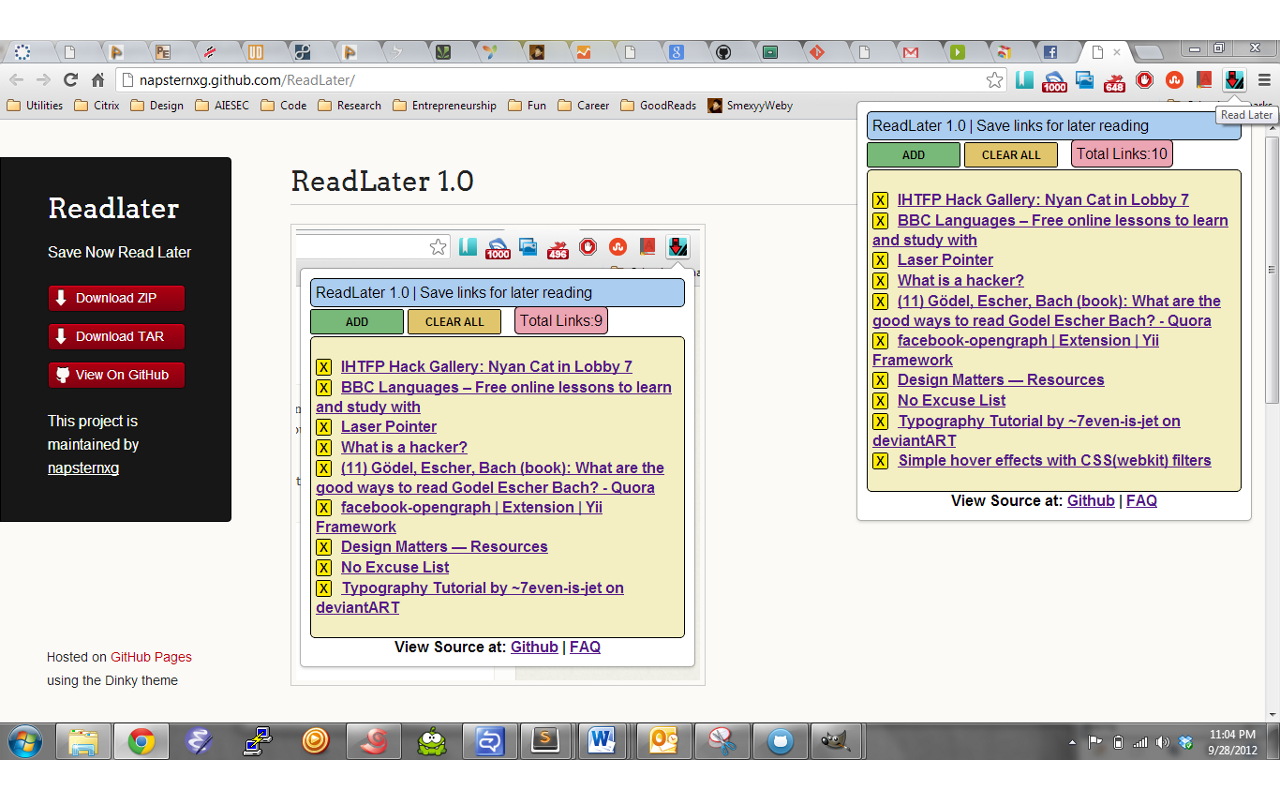
Task: Remove What is a hacker? link with X
Action: [x=880, y=281]
